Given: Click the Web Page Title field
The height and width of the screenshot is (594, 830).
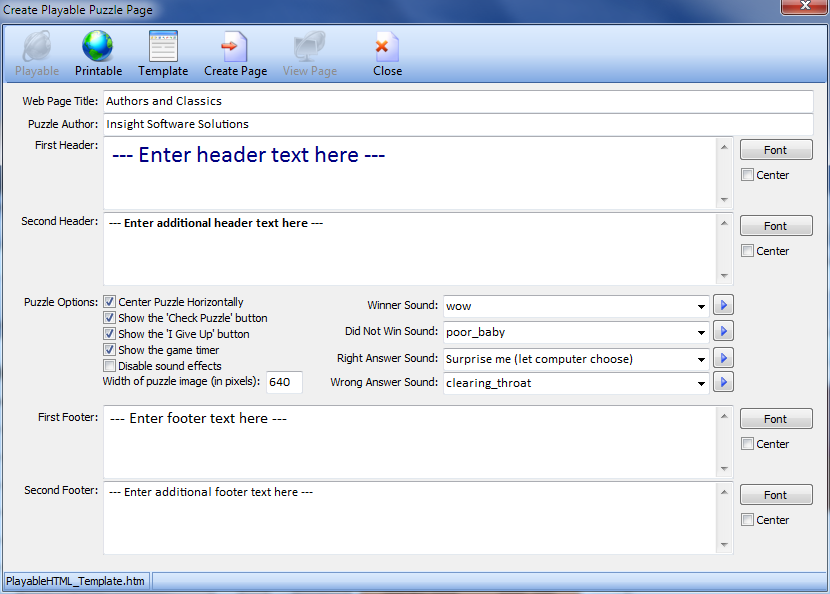Looking at the screenshot, I should point(458,101).
